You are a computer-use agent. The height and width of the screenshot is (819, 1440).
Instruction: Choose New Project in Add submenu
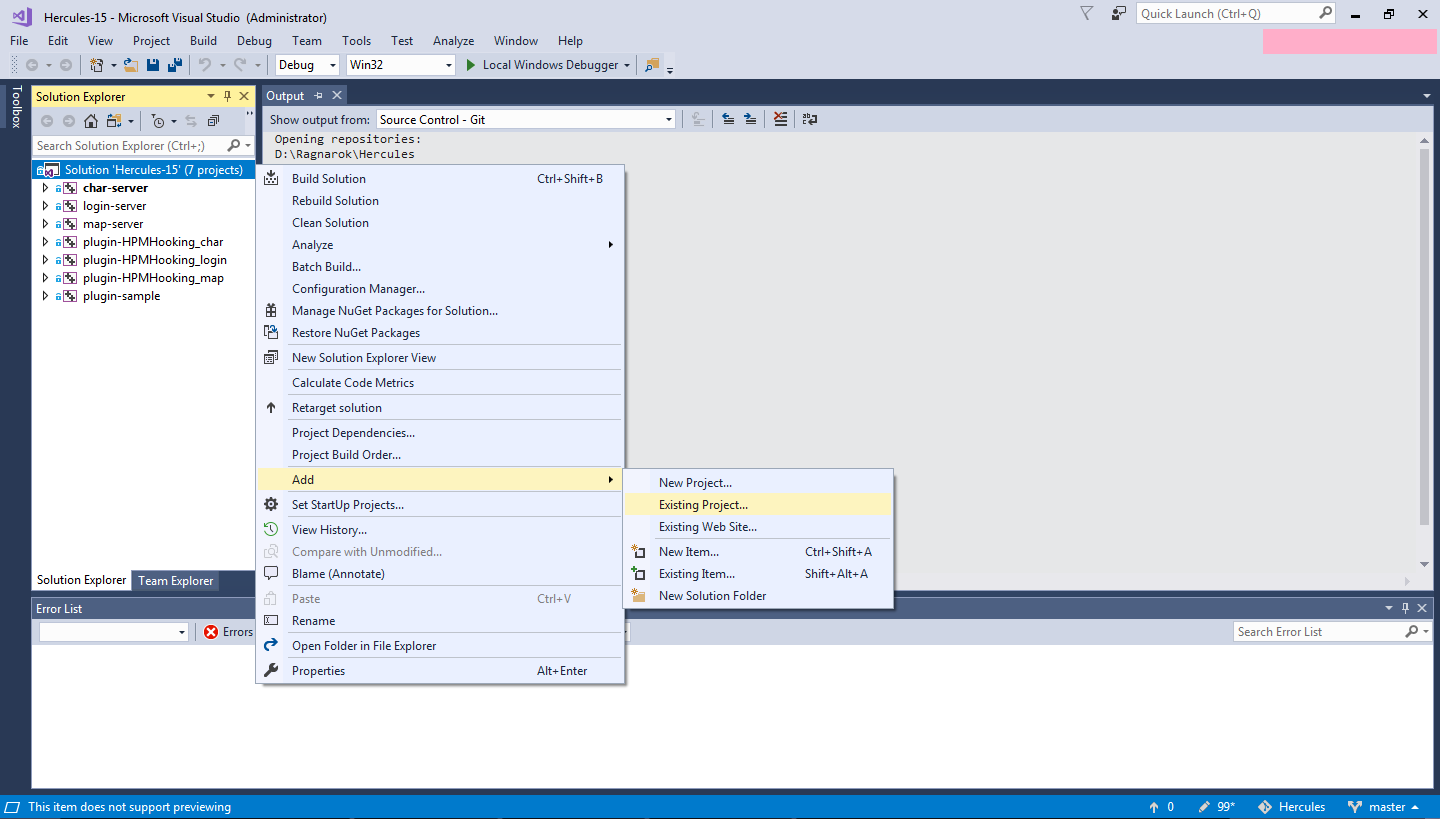pos(758,483)
